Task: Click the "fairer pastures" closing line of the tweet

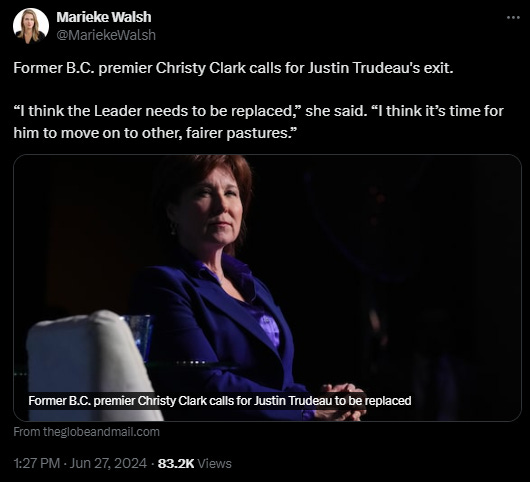Action: pyautogui.click(x=155, y=133)
